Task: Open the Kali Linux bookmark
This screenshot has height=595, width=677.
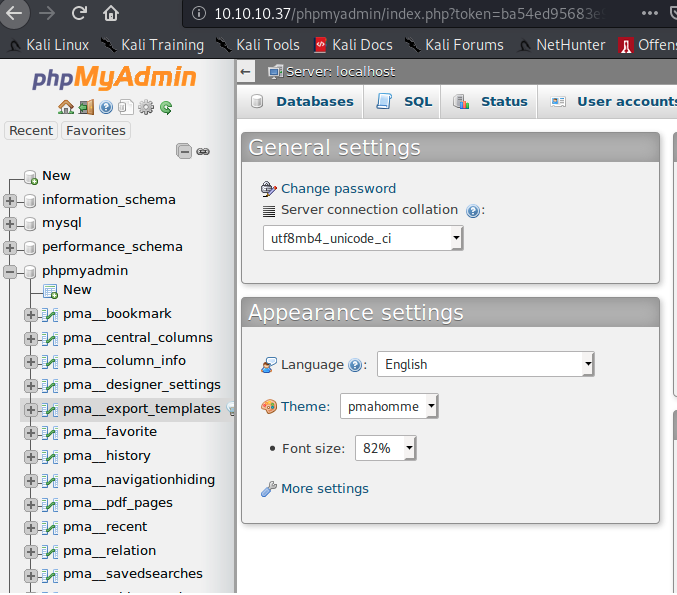Action: (x=49, y=44)
